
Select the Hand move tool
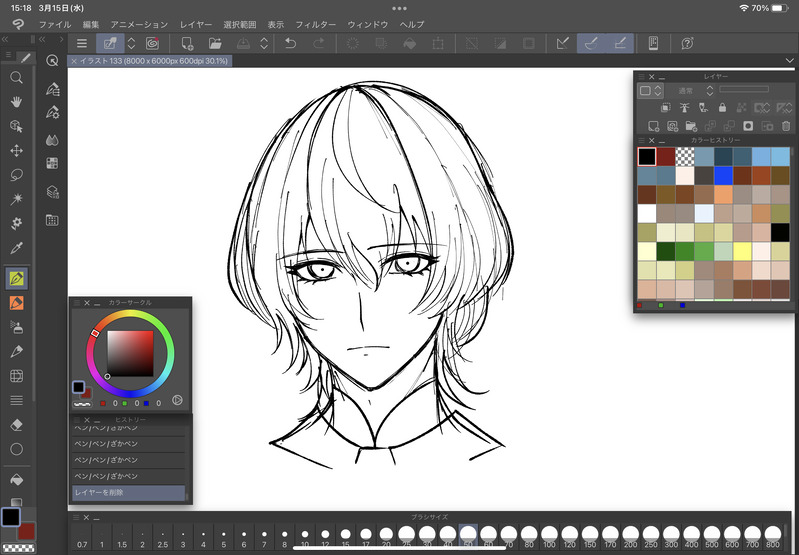16,102
